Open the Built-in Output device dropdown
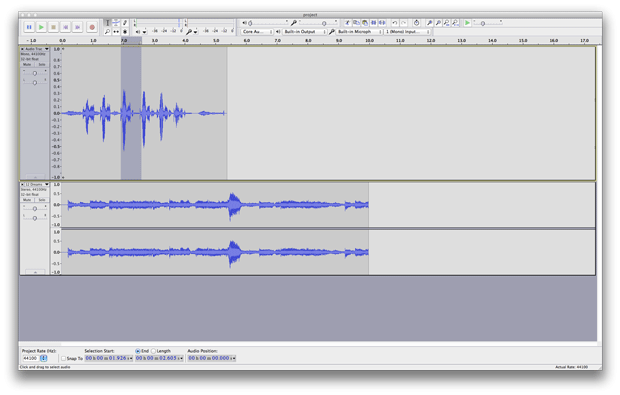620x395 pixels. tap(305, 32)
